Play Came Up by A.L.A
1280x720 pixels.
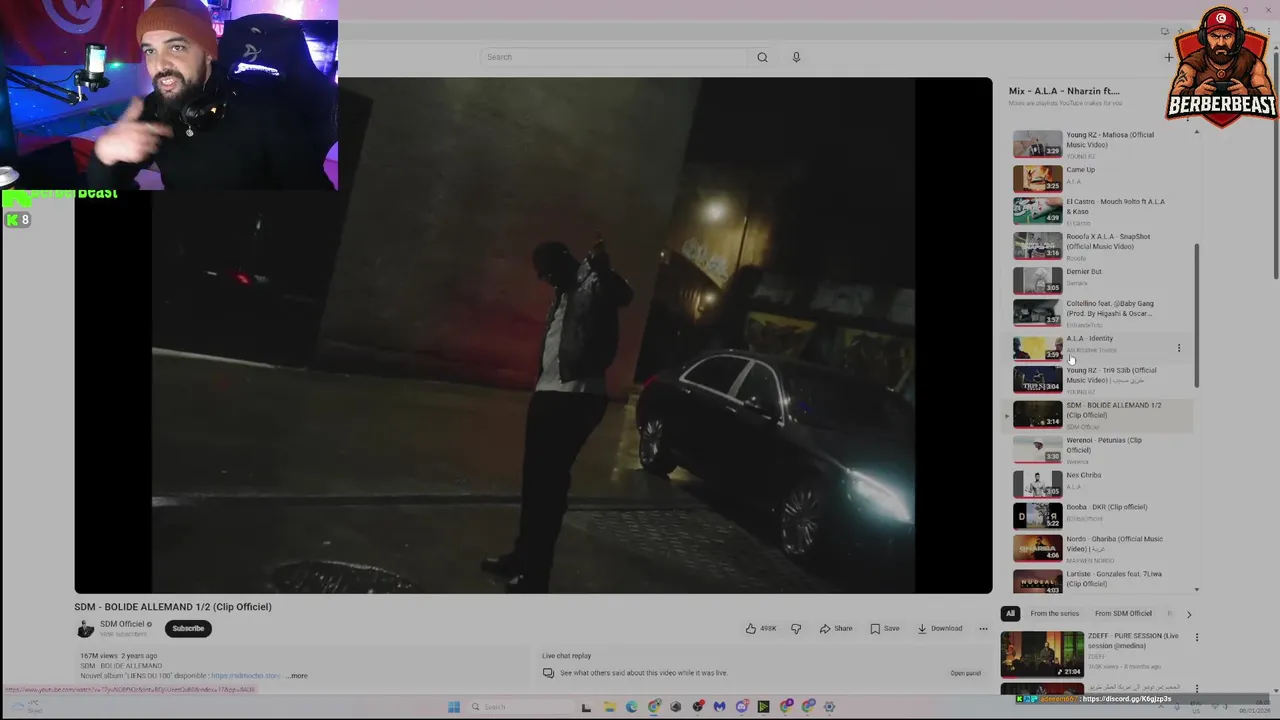pos(1100,178)
